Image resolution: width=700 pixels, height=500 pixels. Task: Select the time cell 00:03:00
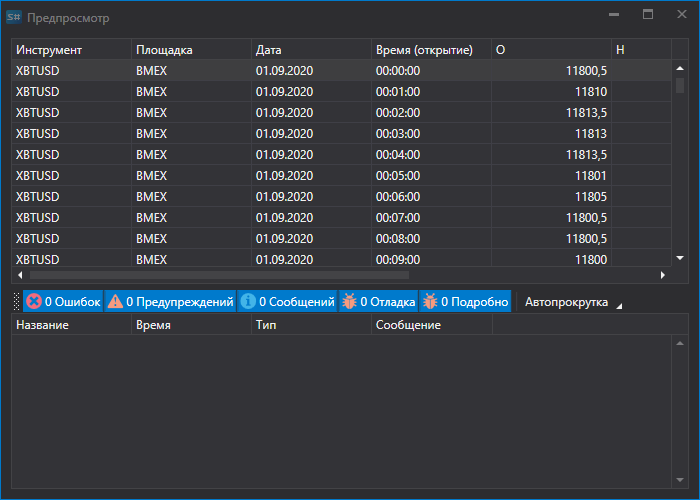tap(432, 133)
